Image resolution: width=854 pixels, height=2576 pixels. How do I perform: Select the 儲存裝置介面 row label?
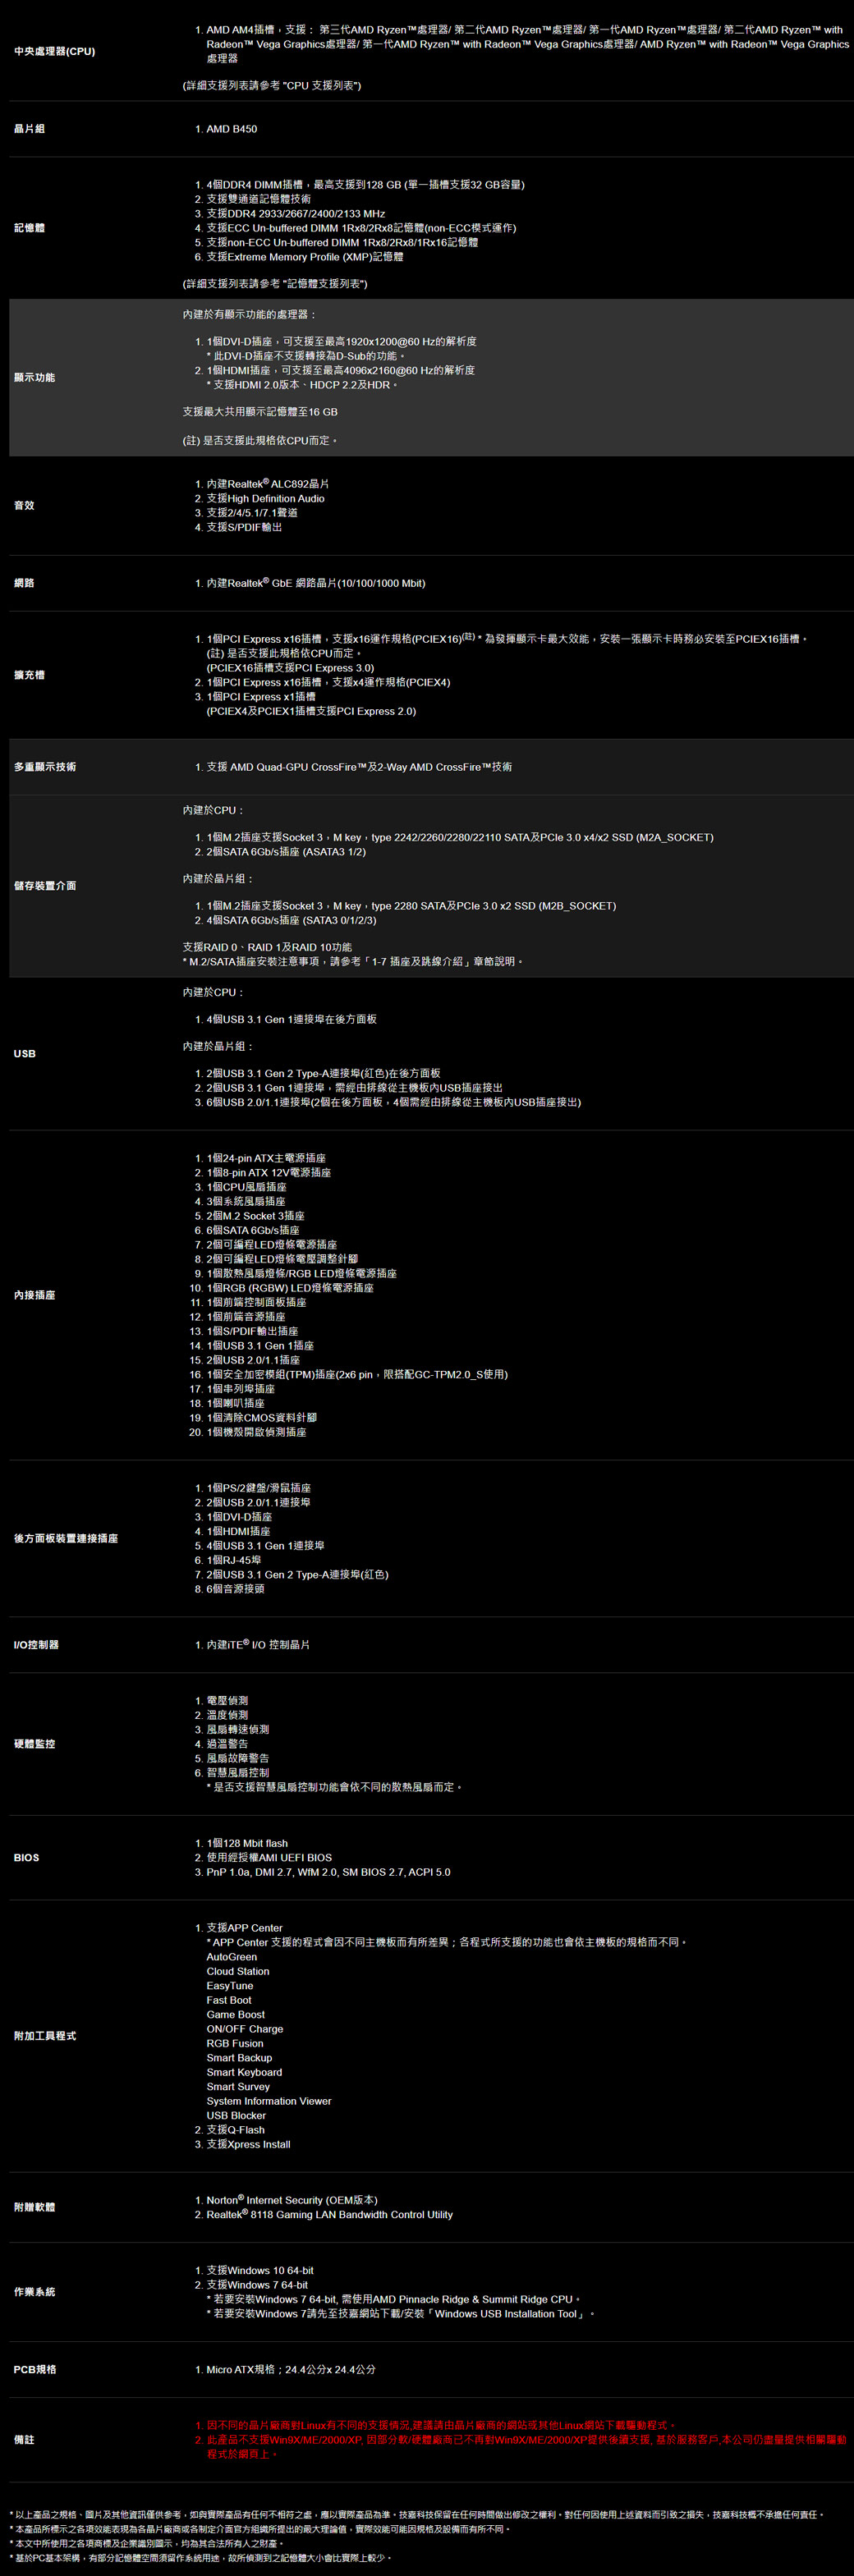click(x=45, y=886)
